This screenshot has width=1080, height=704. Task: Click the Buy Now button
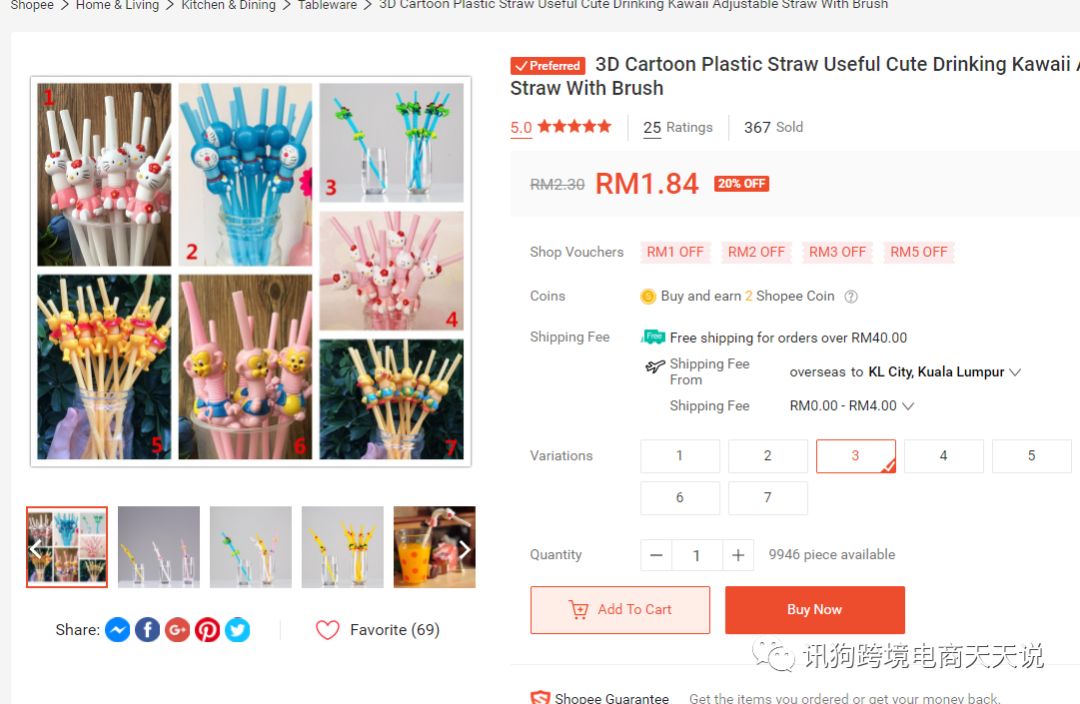tap(815, 610)
